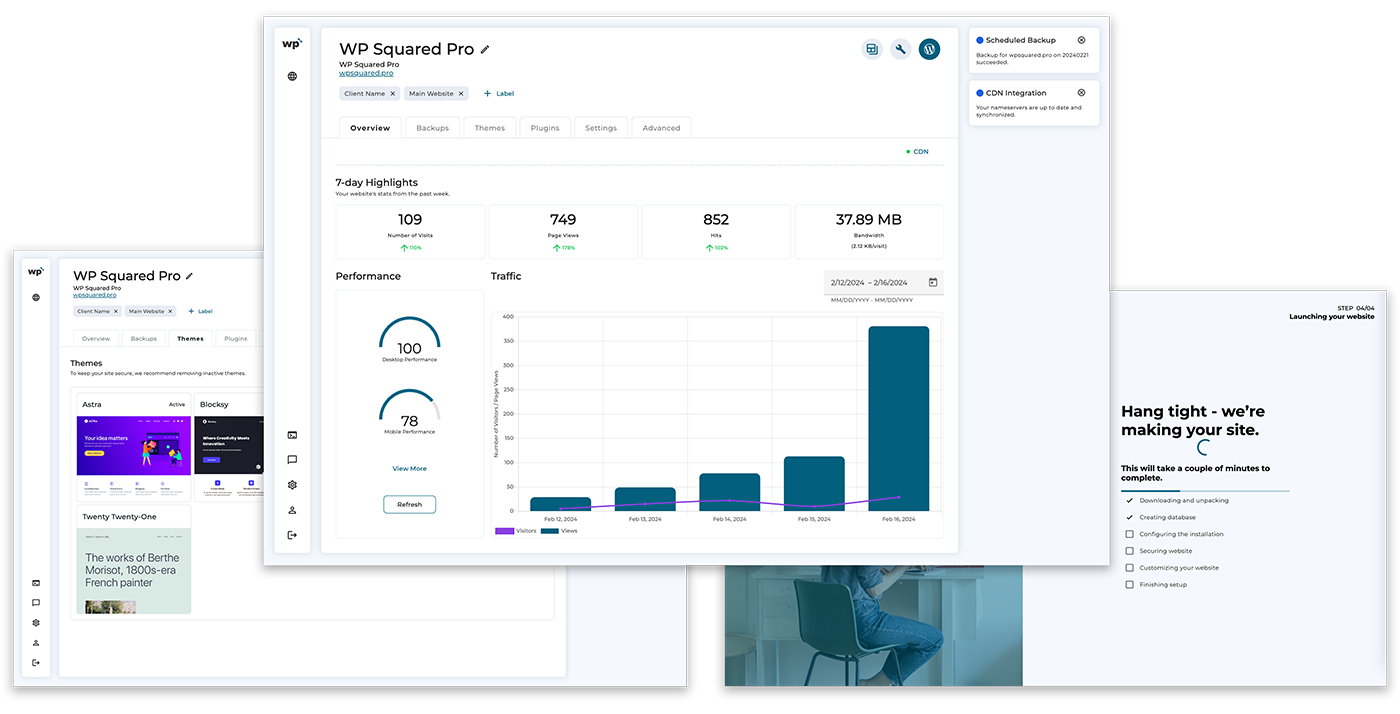The height and width of the screenshot is (714, 1400).
Task: Open the globe sites icon in the Overview window sidebar
Action: click(x=292, y=76)
